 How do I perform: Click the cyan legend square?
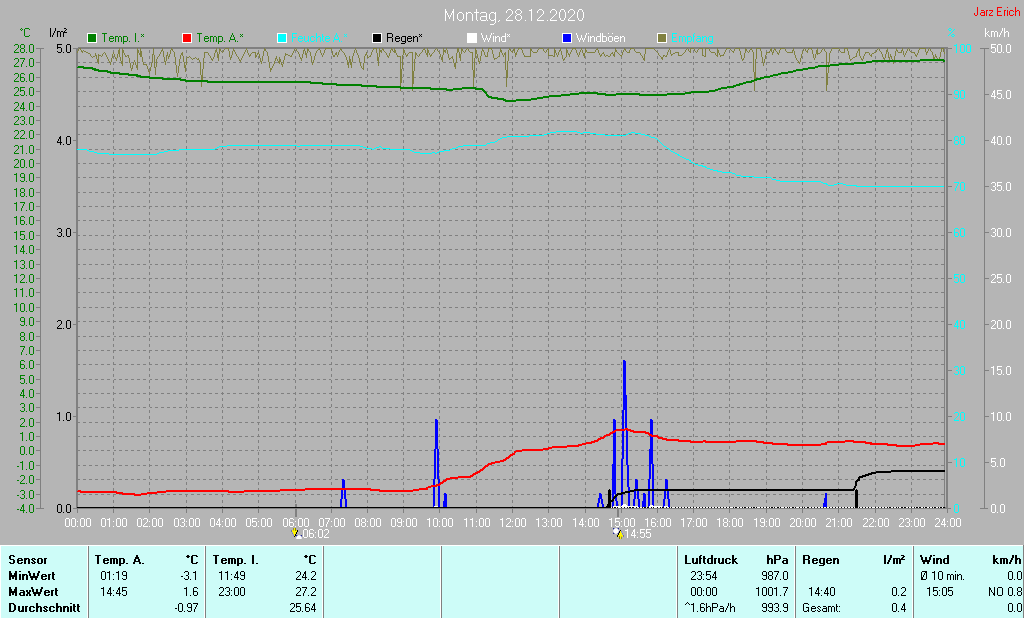pos(282,38)
